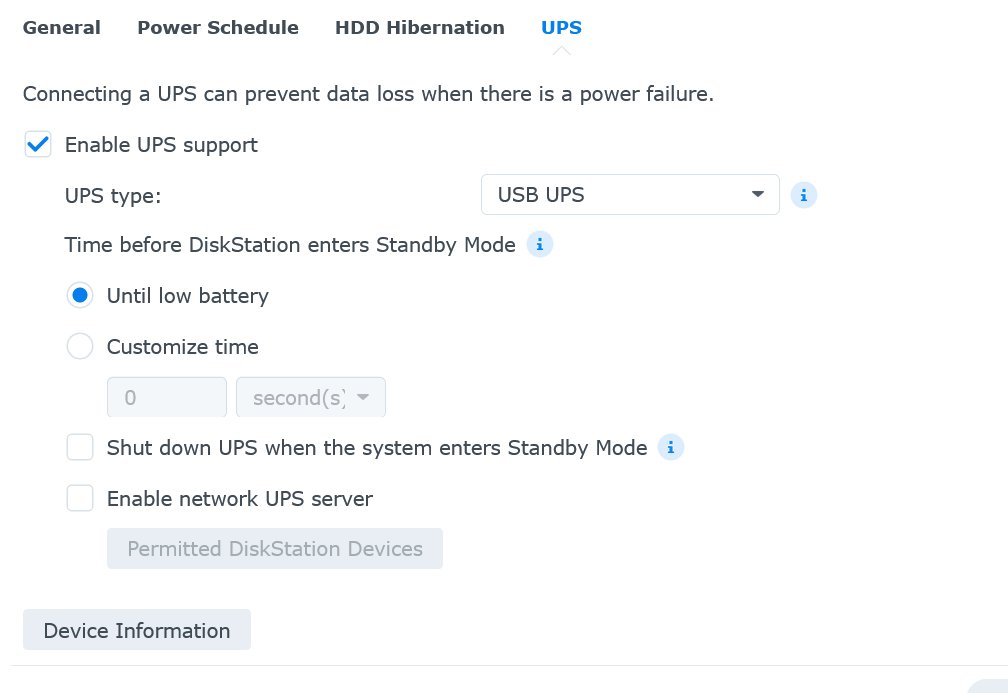The image size is (1008, 693).
Task: Expand the second(s) time unit dropdown
Action: pyautogui.click(x=311, y=397)
